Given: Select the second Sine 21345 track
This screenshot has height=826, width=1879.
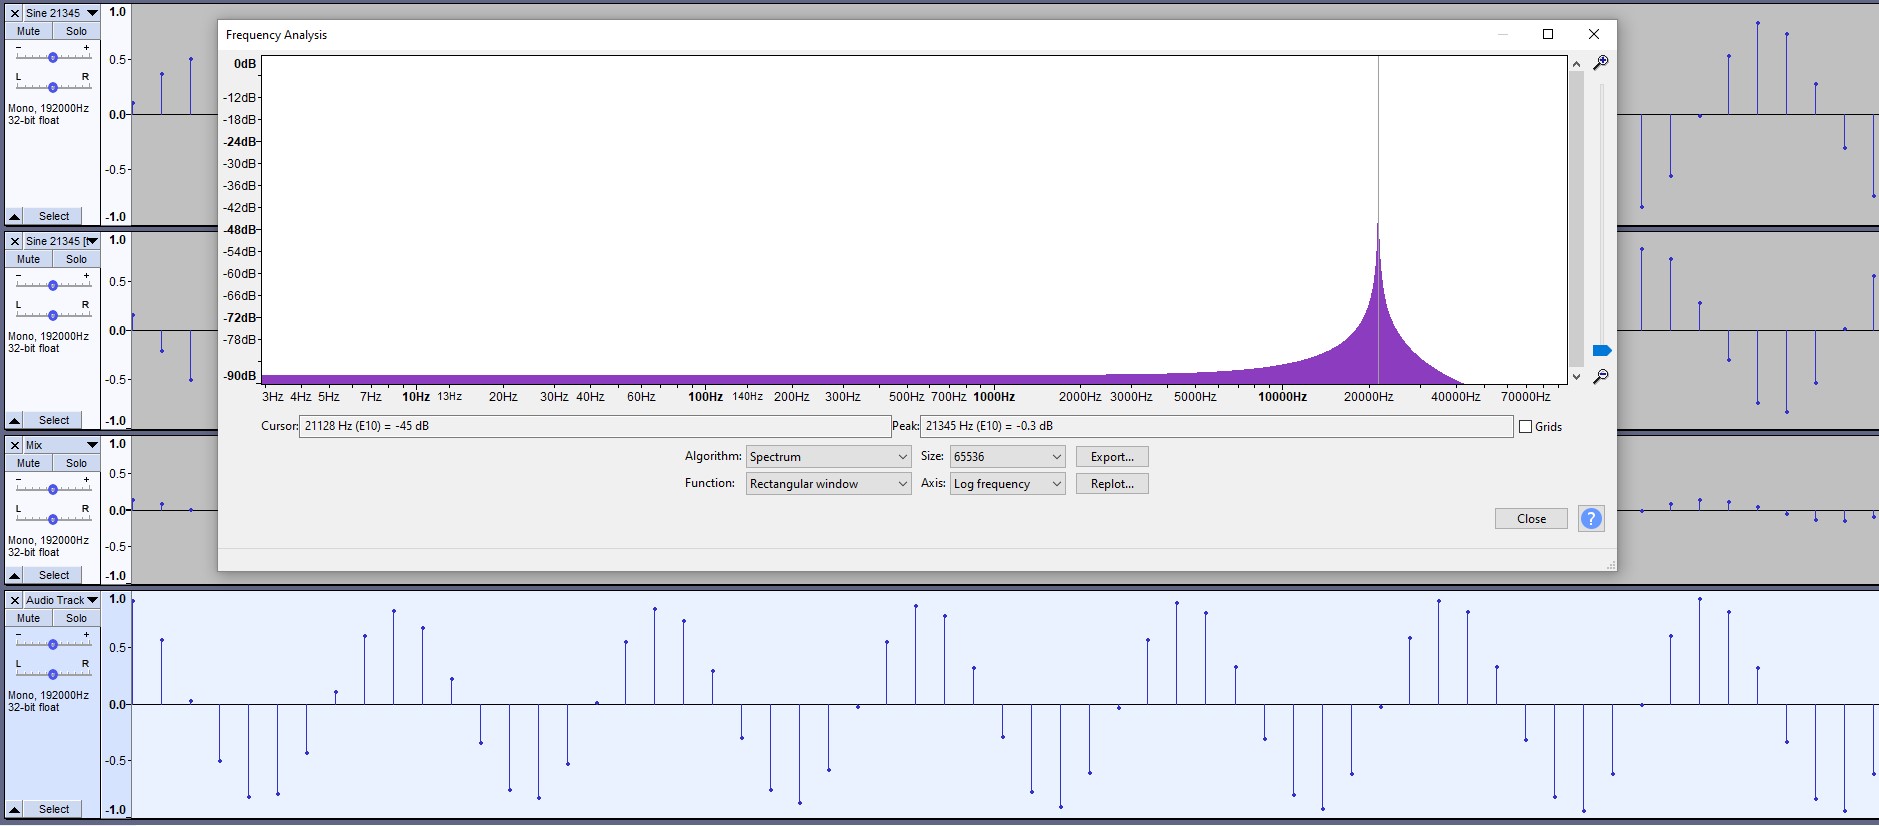Looking at the screenshot, I should tap(54, 420).
